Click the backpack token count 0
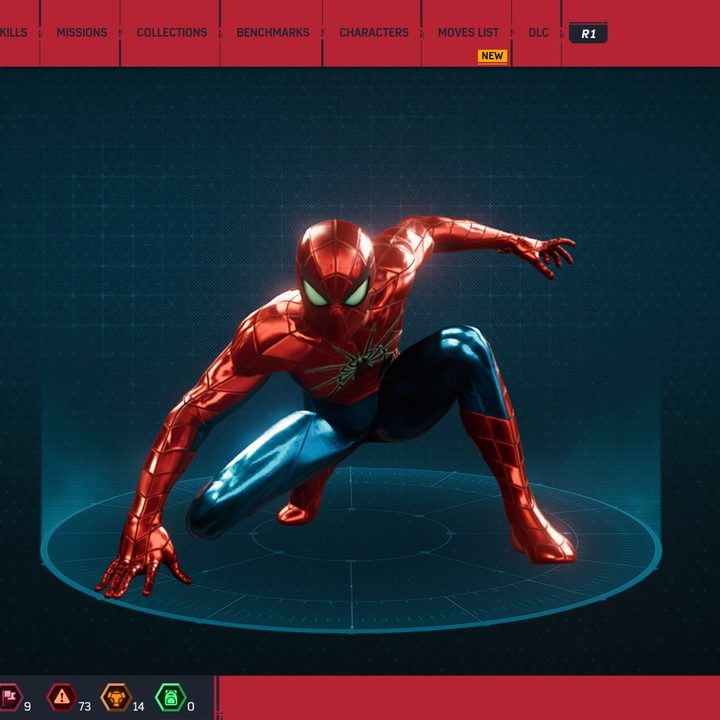The width and height of the screenshot is (720, 720). (x=191, y=706)
